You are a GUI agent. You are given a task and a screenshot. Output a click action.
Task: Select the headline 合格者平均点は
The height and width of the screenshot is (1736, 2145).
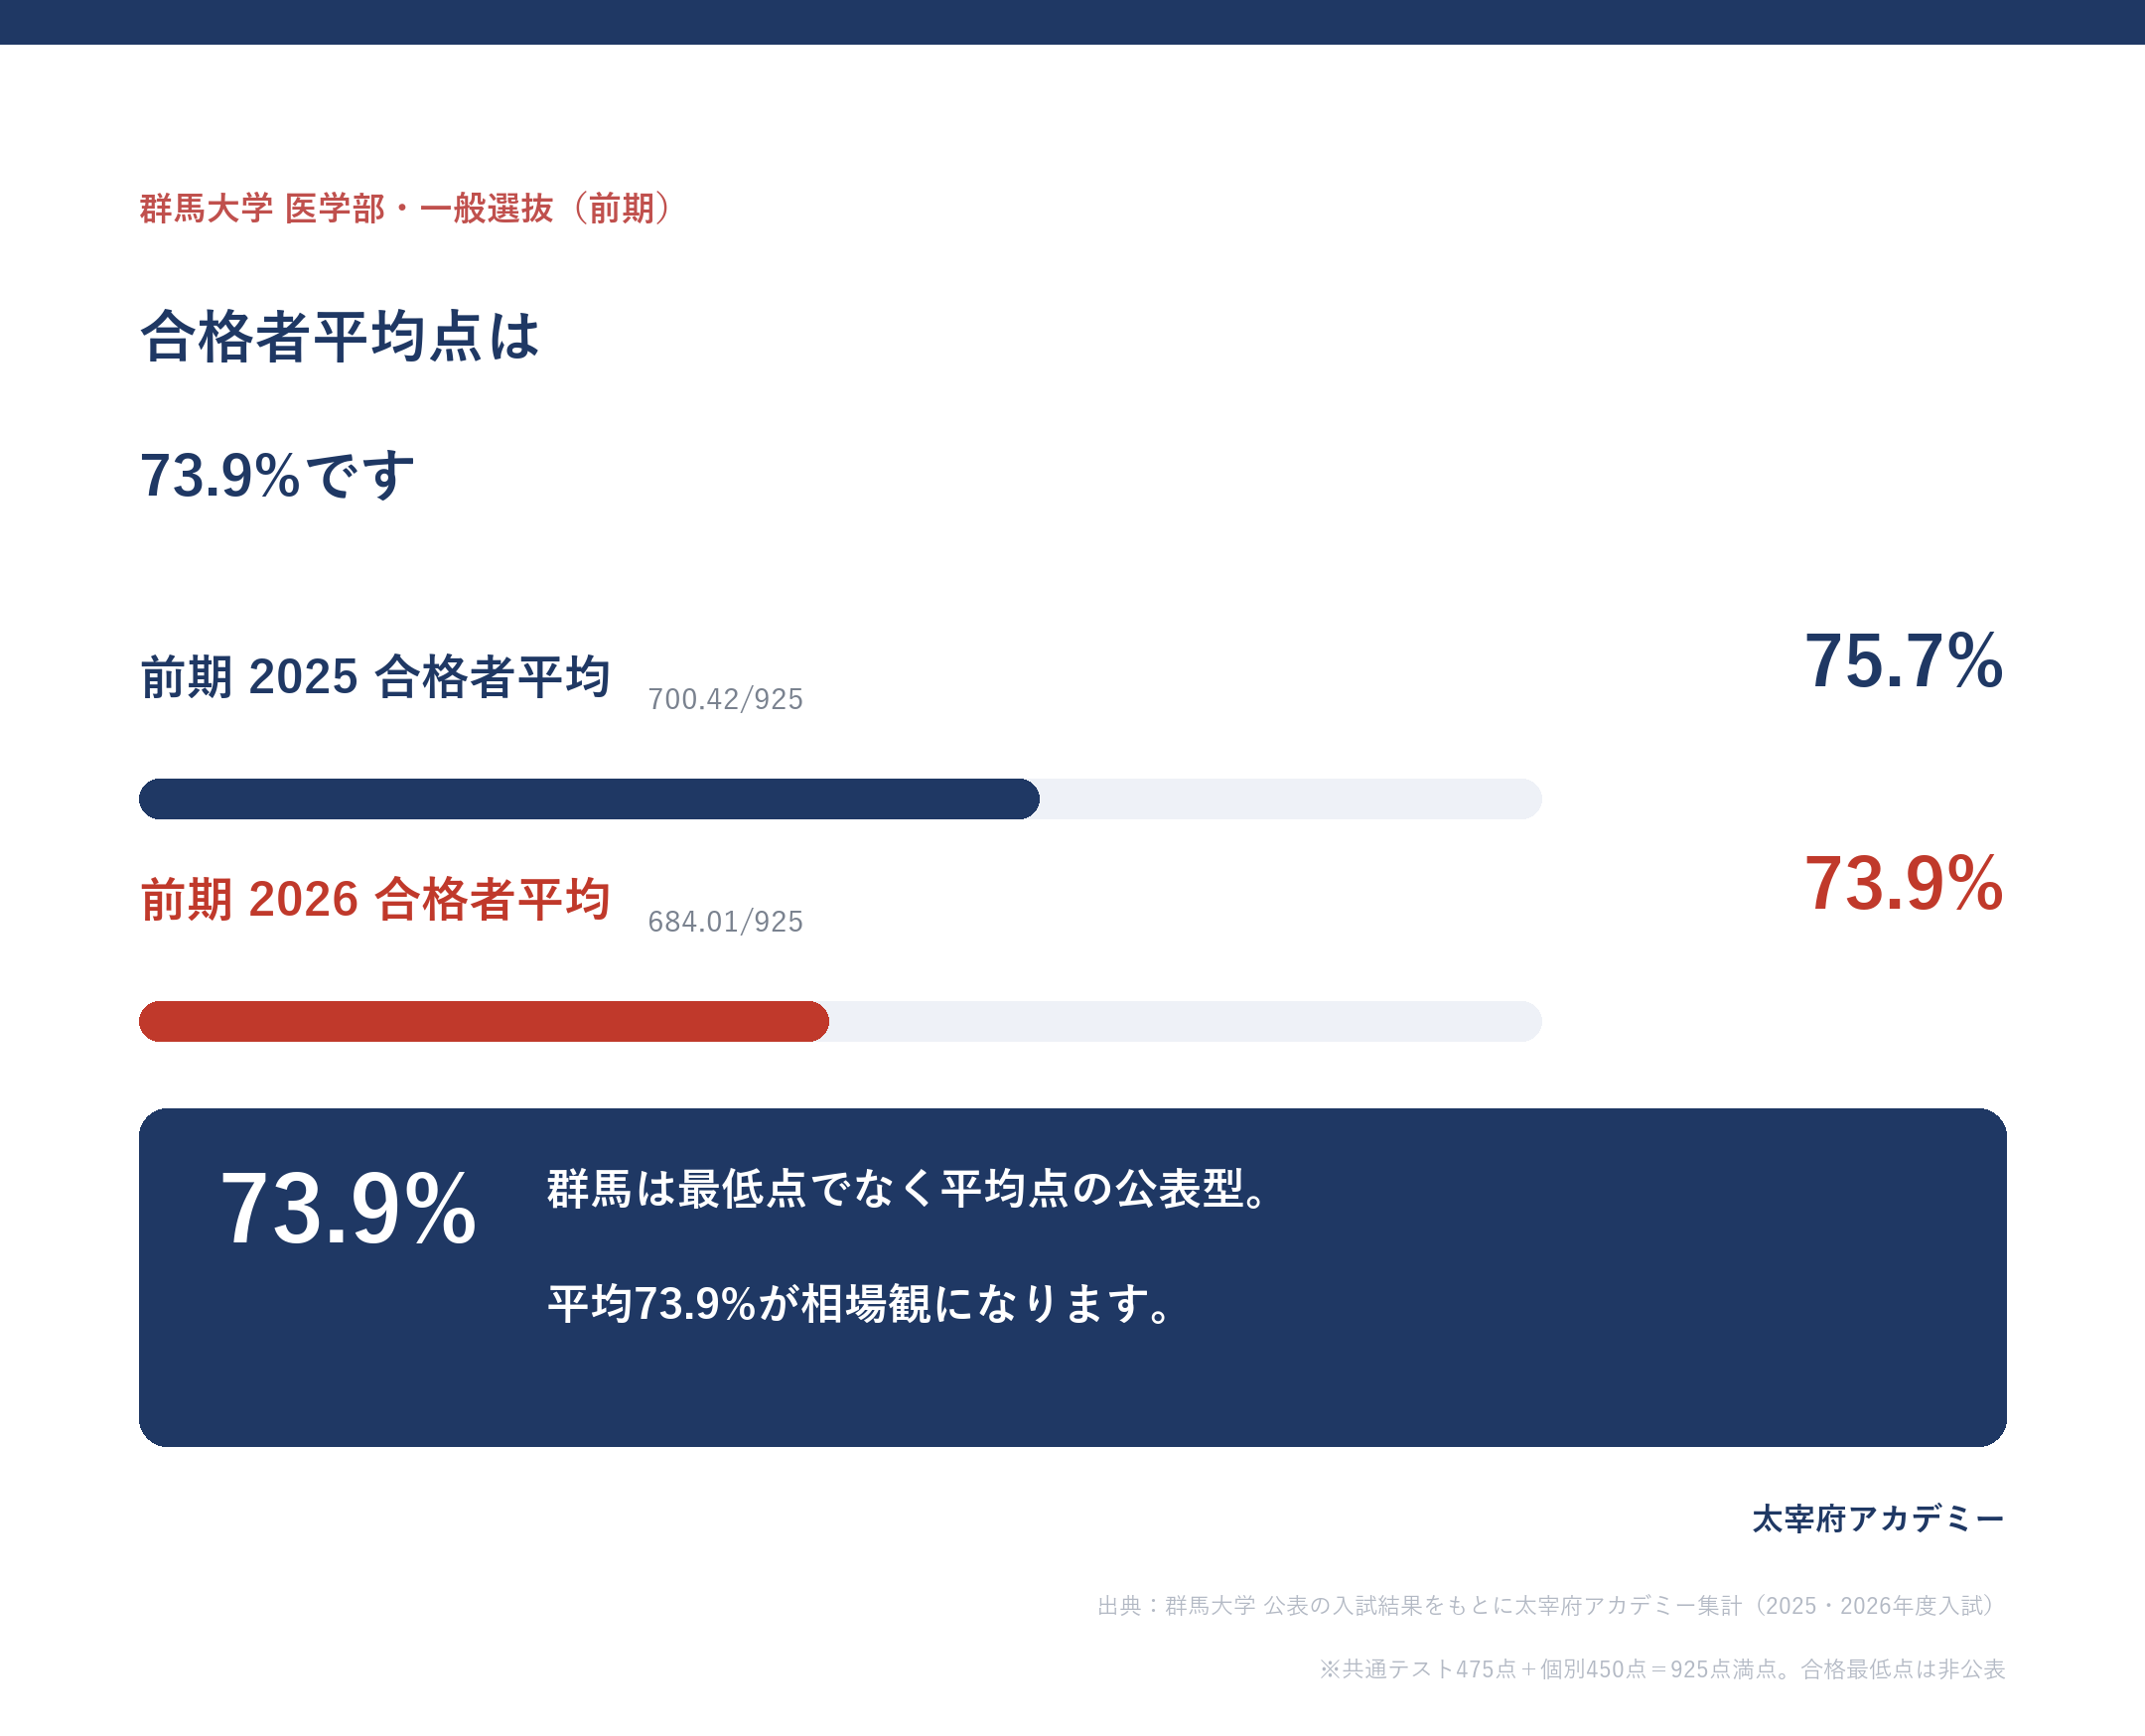(340, 336)
